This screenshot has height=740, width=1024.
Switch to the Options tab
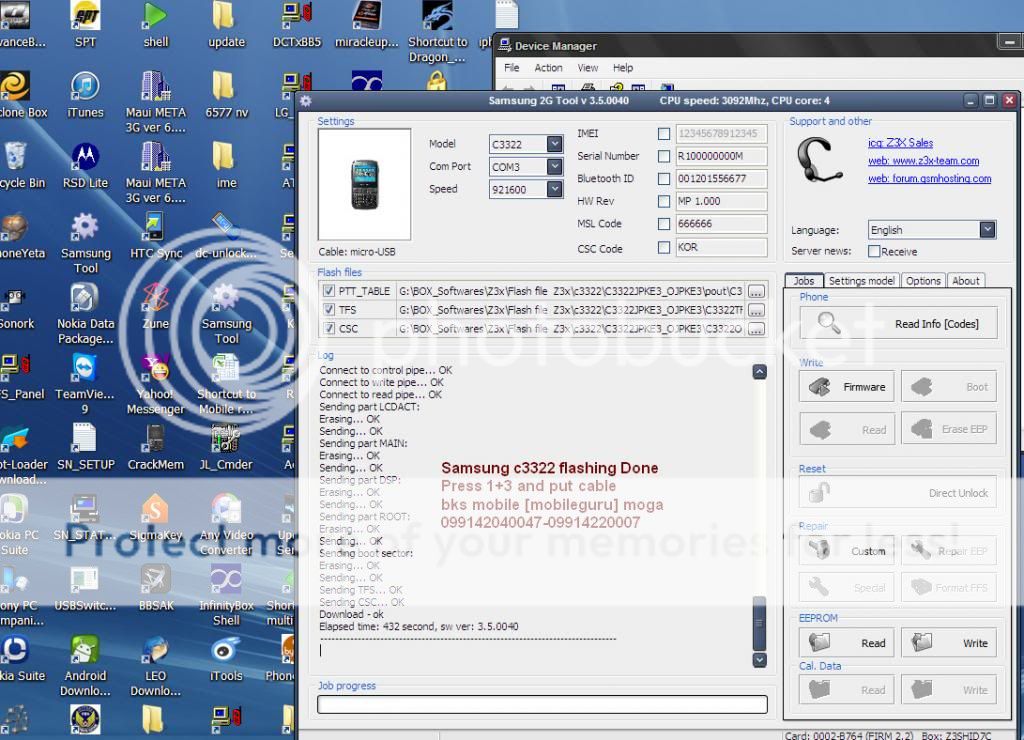923,281
